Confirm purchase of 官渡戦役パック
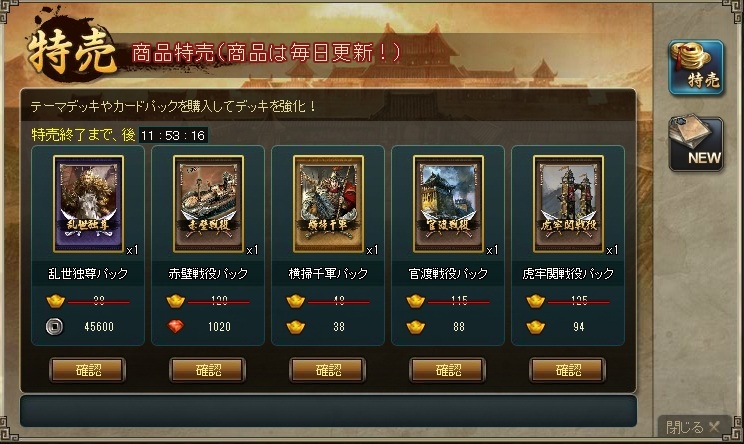This screenshot has width=744, height=444. pyautogui.click(x=448, y=370)
